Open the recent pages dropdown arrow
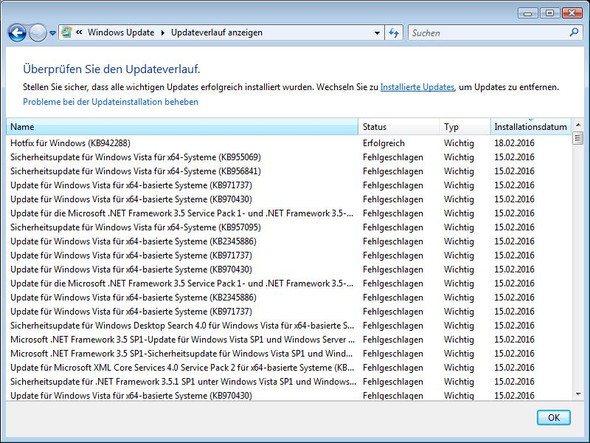 [x=53, y=33]
